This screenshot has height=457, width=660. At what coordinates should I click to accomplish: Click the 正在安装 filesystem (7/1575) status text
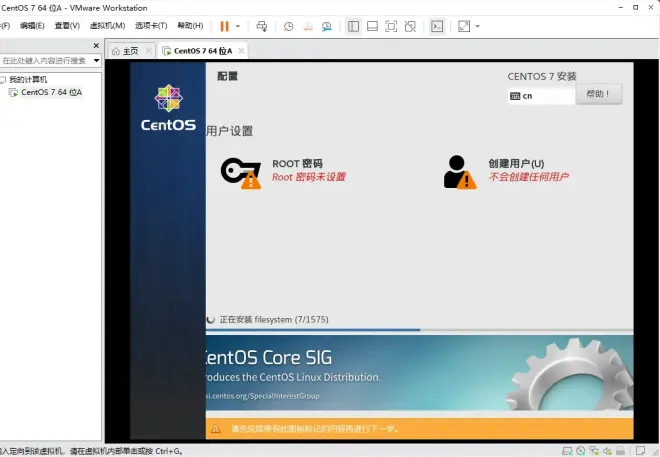(274, 320)
